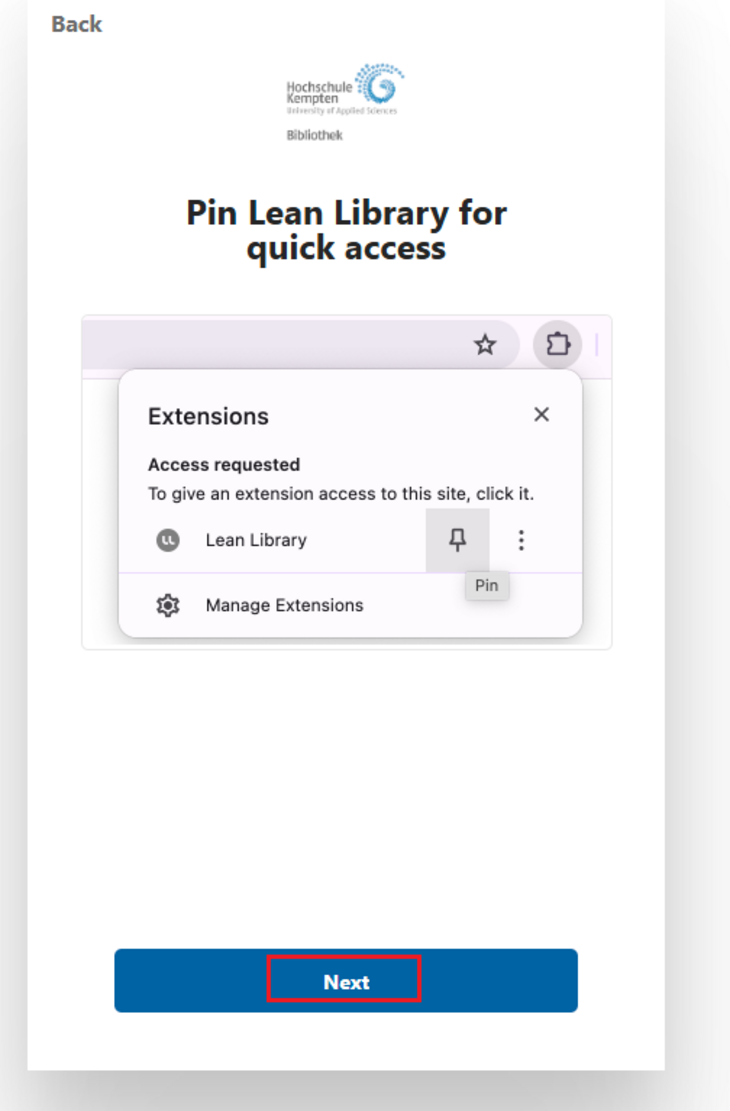Image resolution: width=730 pixels, height=1111 pixels.
Task: Click the "Pin Lean Library for quick access" heading
Action: (346, 229)
